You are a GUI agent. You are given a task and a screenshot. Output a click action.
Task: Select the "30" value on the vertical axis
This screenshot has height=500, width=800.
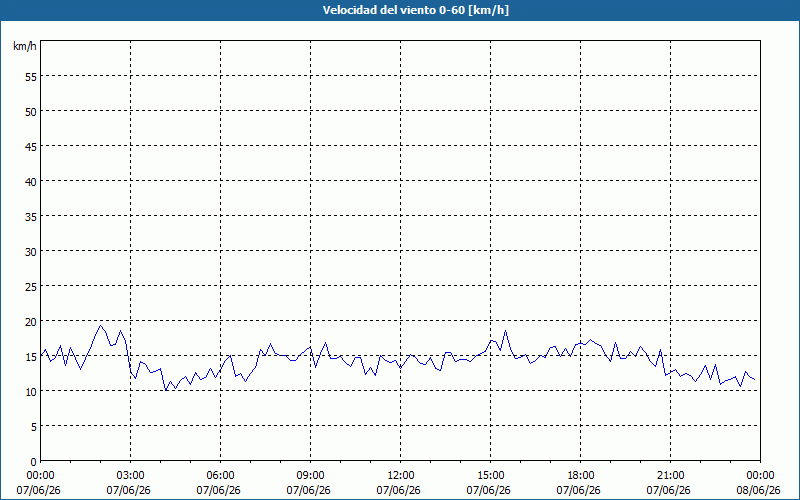click(x=31, y=252)
